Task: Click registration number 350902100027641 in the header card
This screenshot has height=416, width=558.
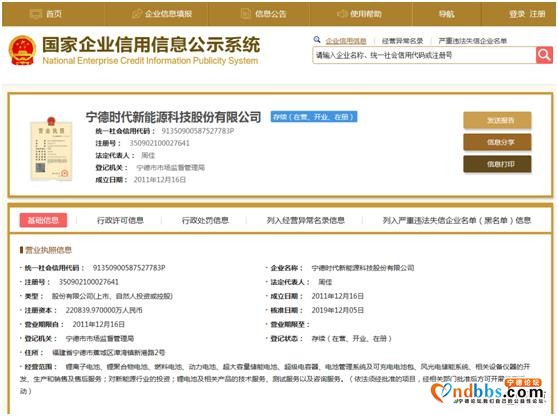Action: point(159,143)
